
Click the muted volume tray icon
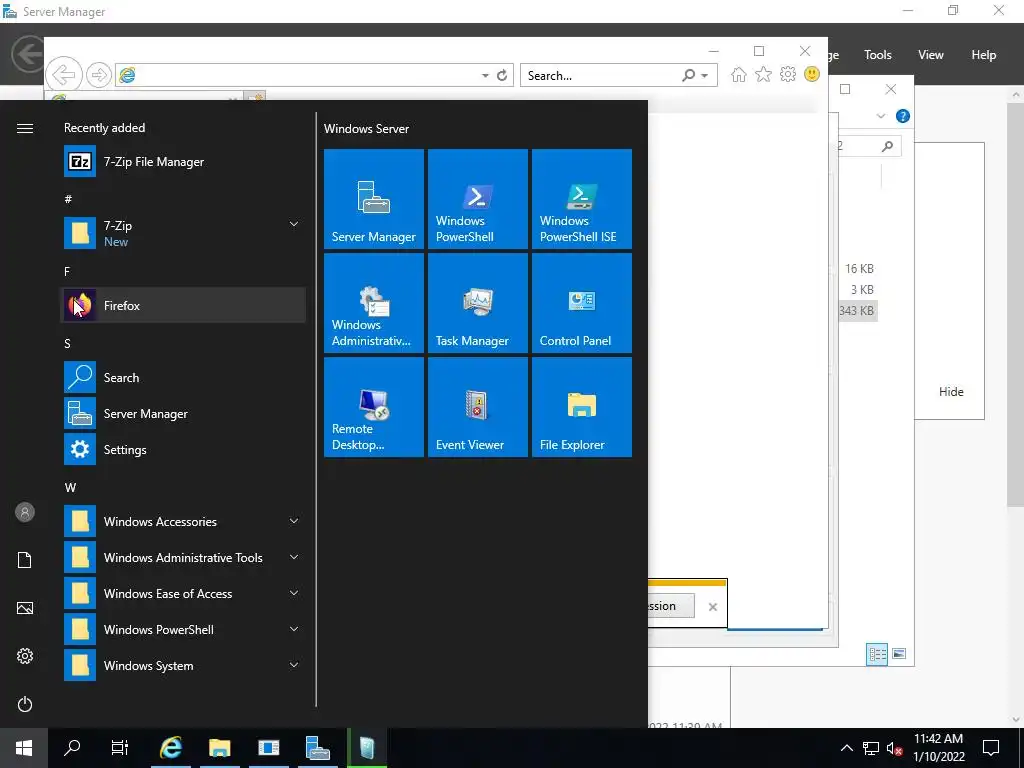895,748
